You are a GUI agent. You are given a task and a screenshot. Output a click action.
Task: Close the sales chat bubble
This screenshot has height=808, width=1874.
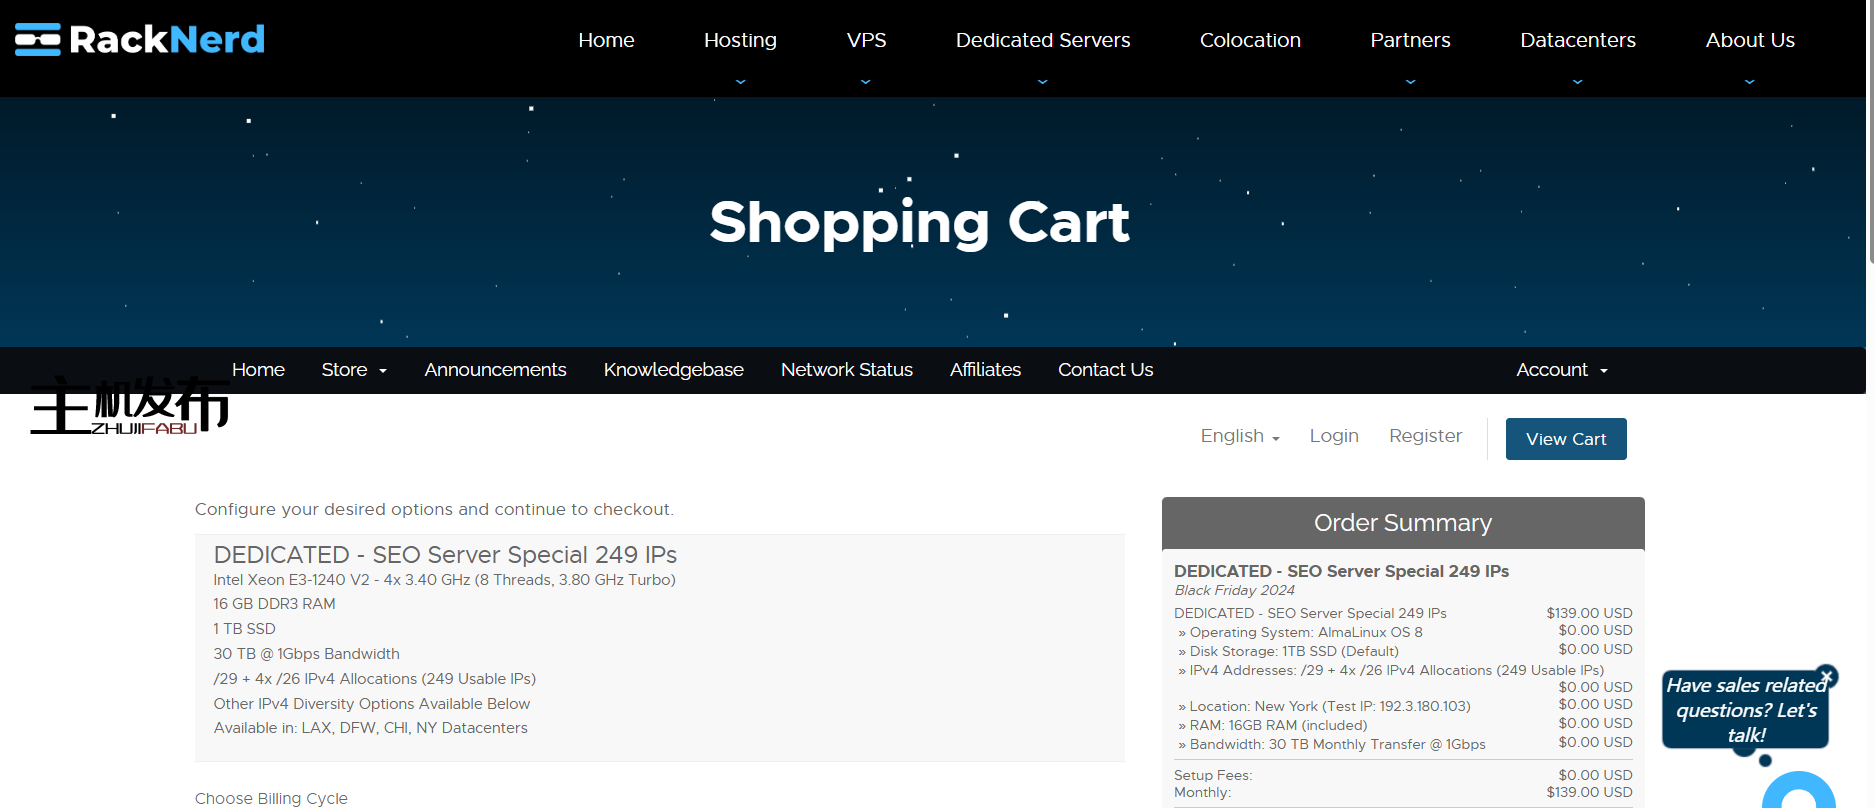(1827, 677)
